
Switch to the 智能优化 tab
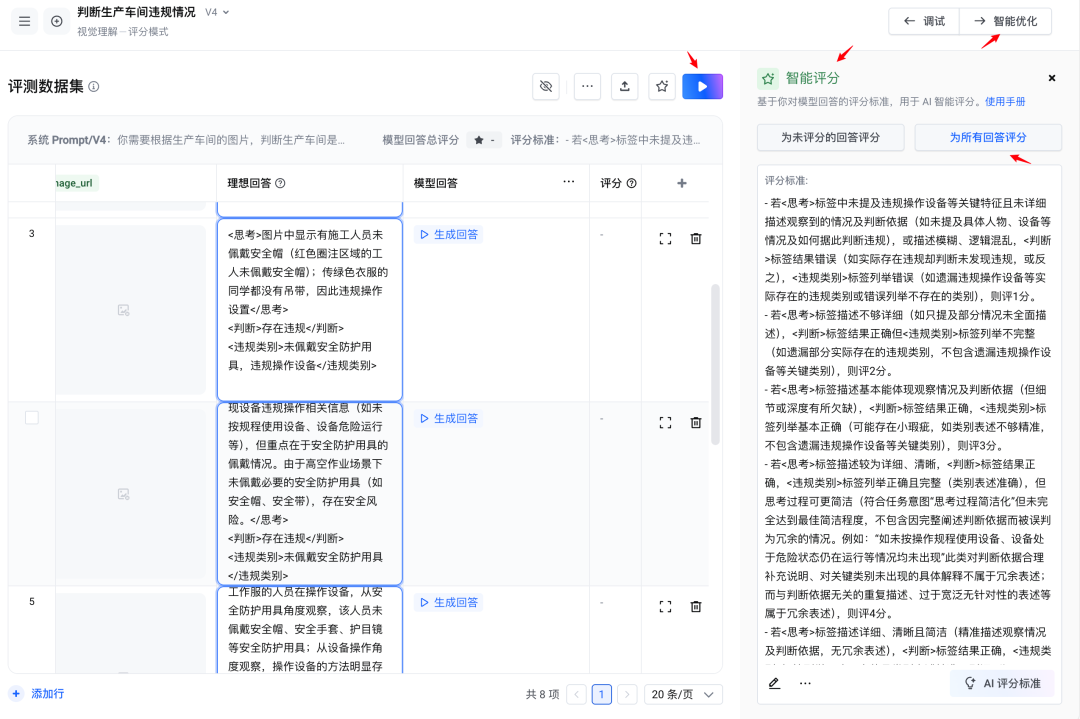tap(1005, 21)
